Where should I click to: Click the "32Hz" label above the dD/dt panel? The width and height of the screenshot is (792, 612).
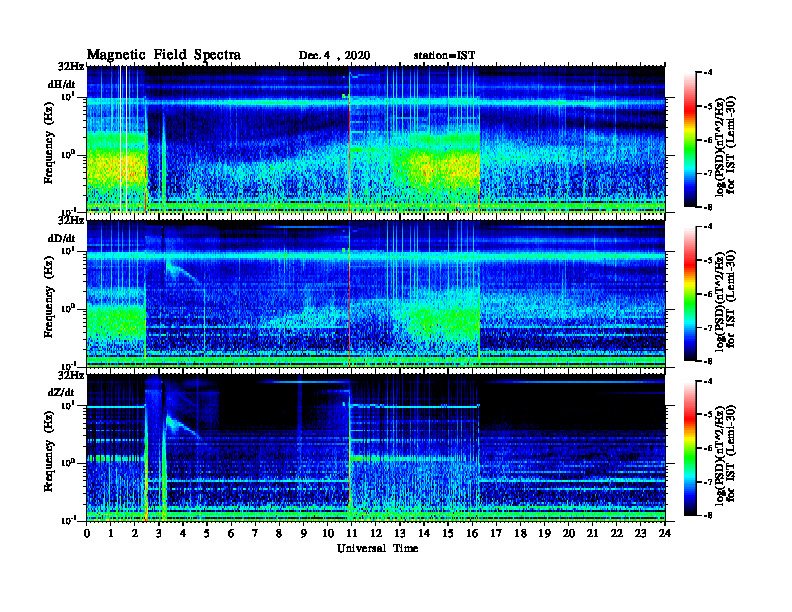tap(71, 221)
